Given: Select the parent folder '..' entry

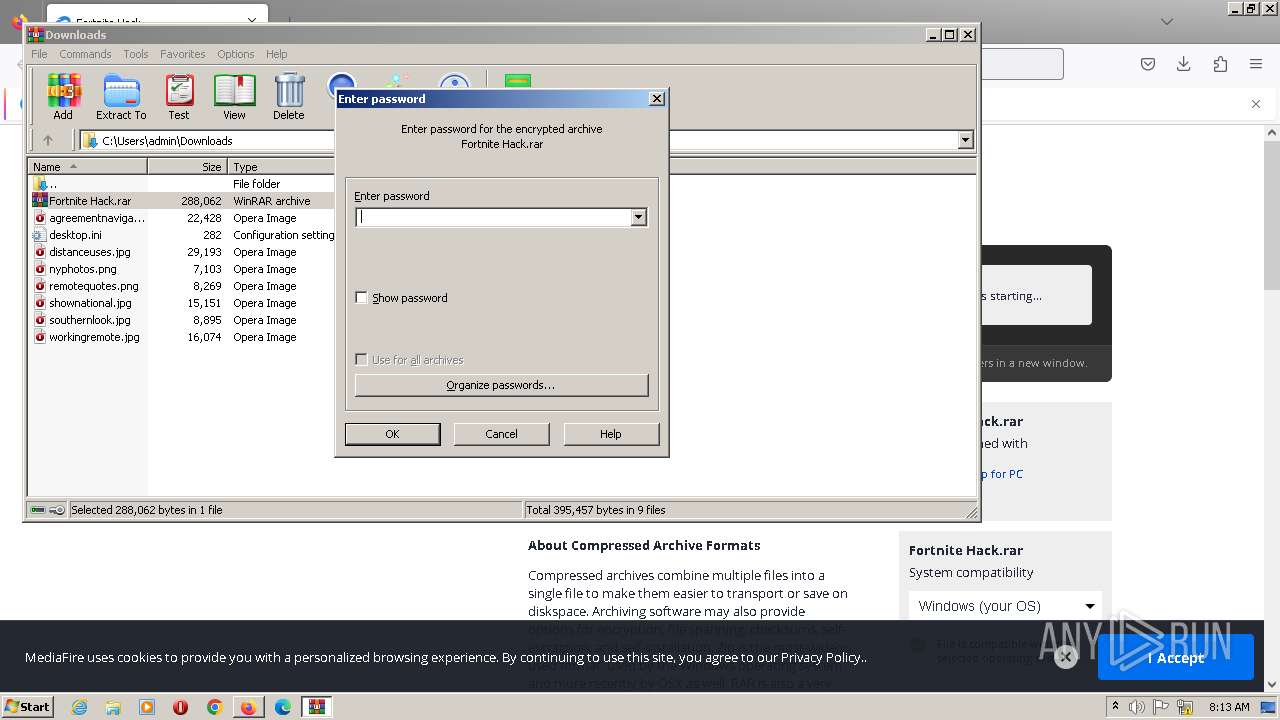Looking at the screenshot, I should click(45, 184).
